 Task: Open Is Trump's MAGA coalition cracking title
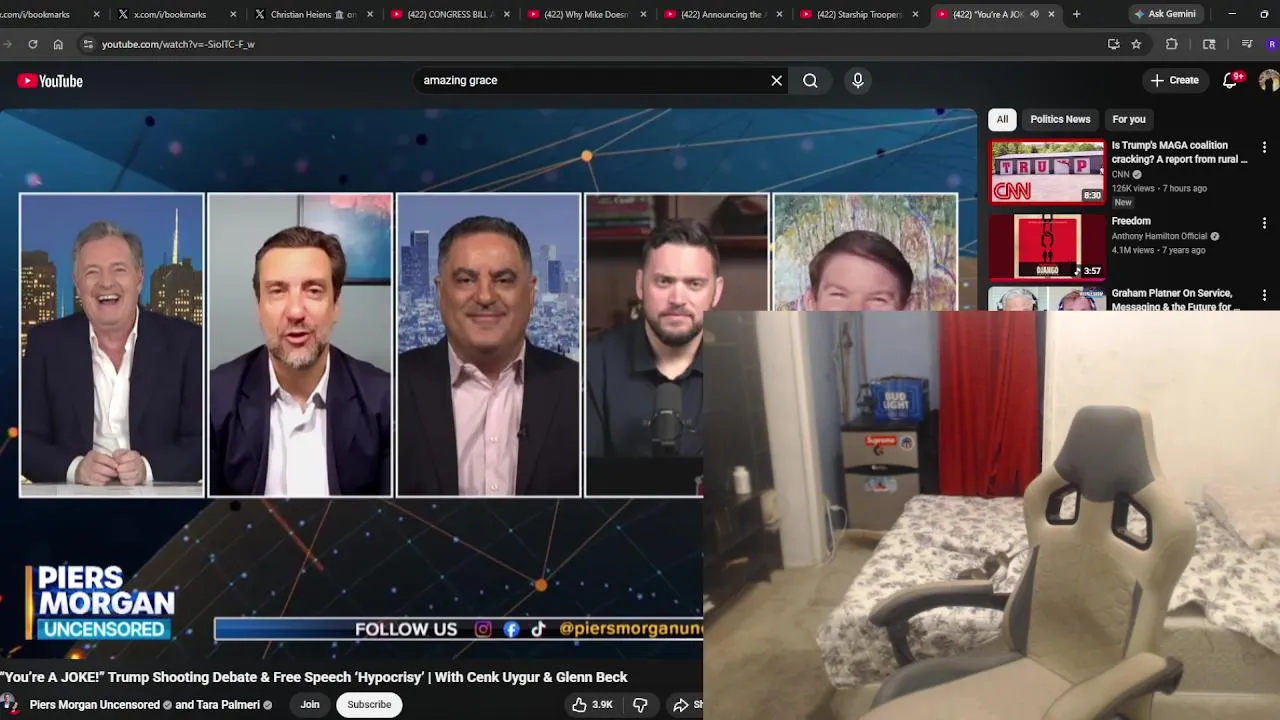click(1179, 152)
